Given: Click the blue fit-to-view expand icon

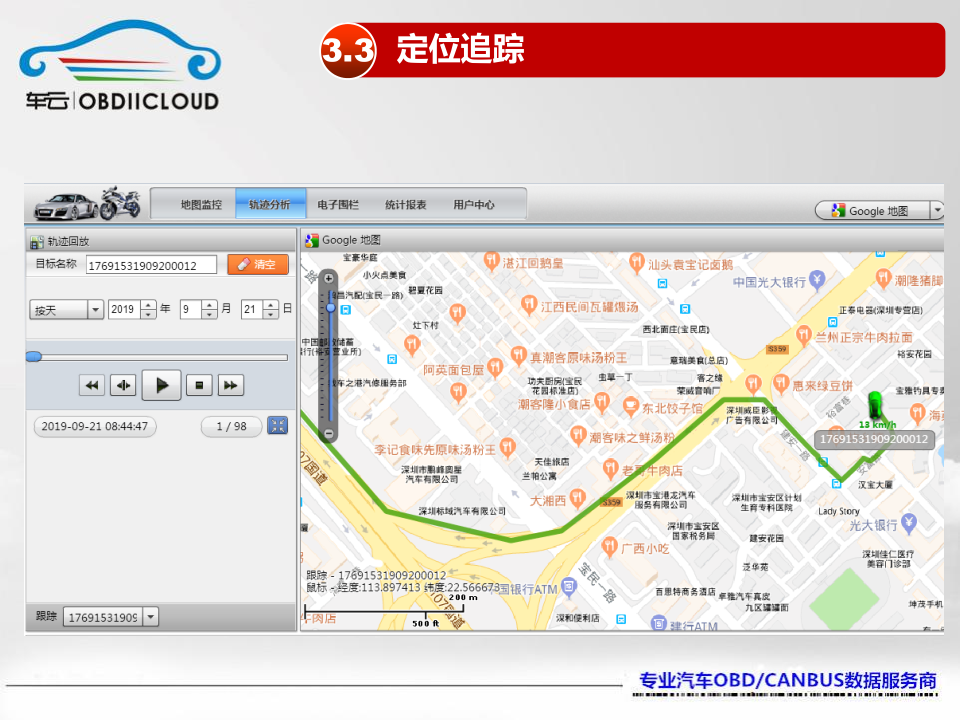Looking at the screenshot, I should point(278,426).
